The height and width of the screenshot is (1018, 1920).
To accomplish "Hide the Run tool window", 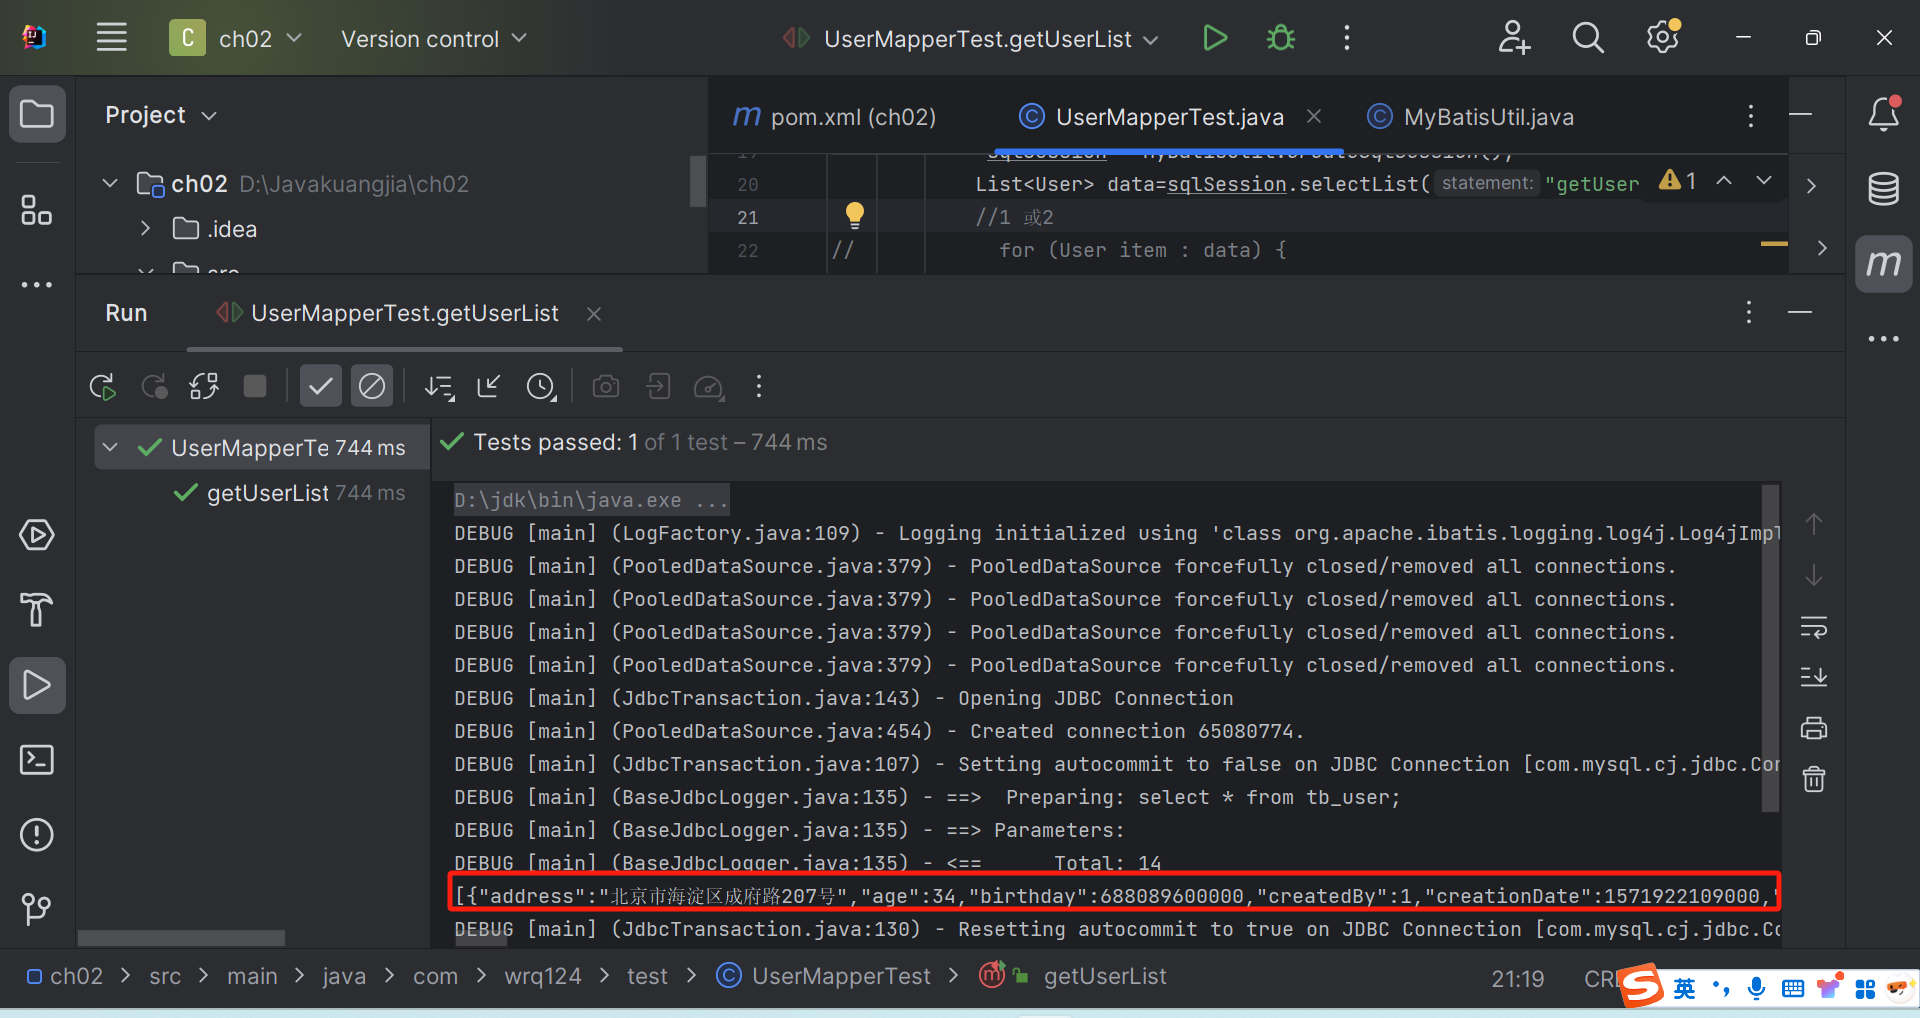I will tap(1800, 312).
